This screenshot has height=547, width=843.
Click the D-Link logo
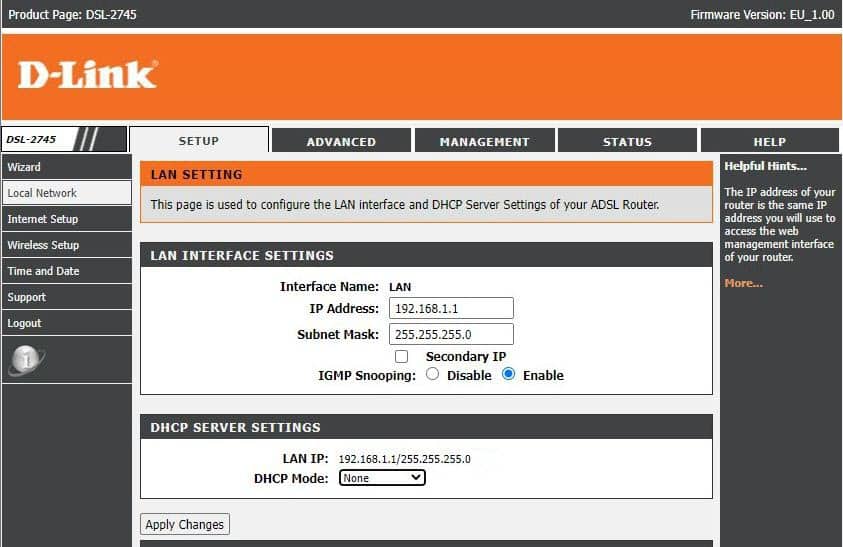(x=88, y=74)
